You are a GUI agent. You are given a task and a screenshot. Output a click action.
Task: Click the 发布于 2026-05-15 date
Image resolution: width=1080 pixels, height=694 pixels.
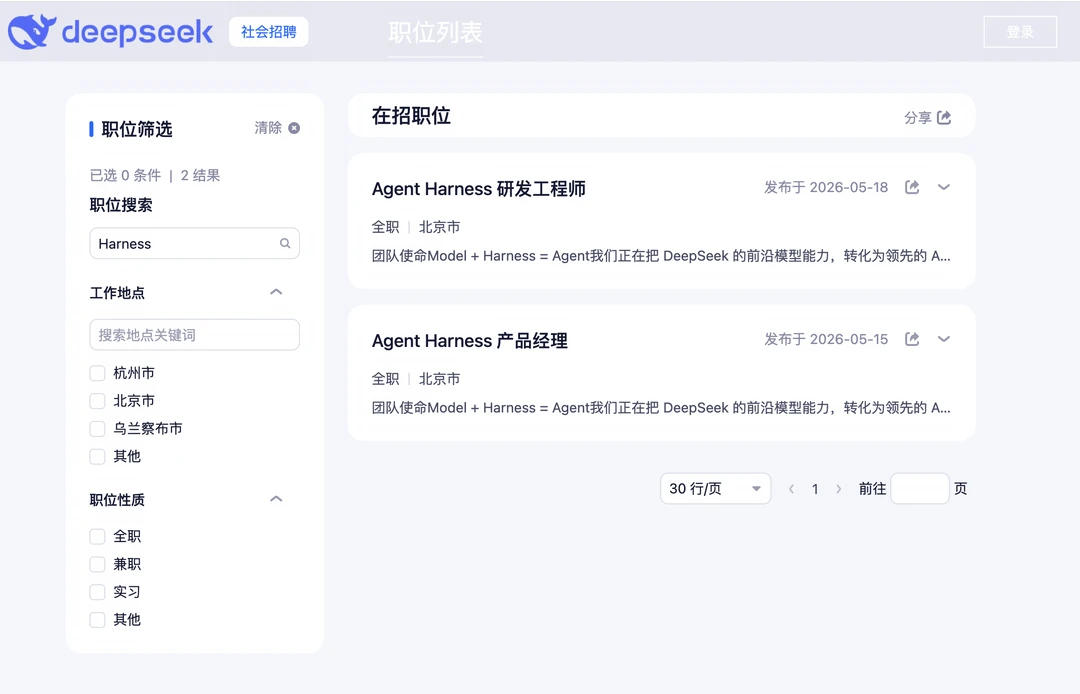tap(826, 339)
